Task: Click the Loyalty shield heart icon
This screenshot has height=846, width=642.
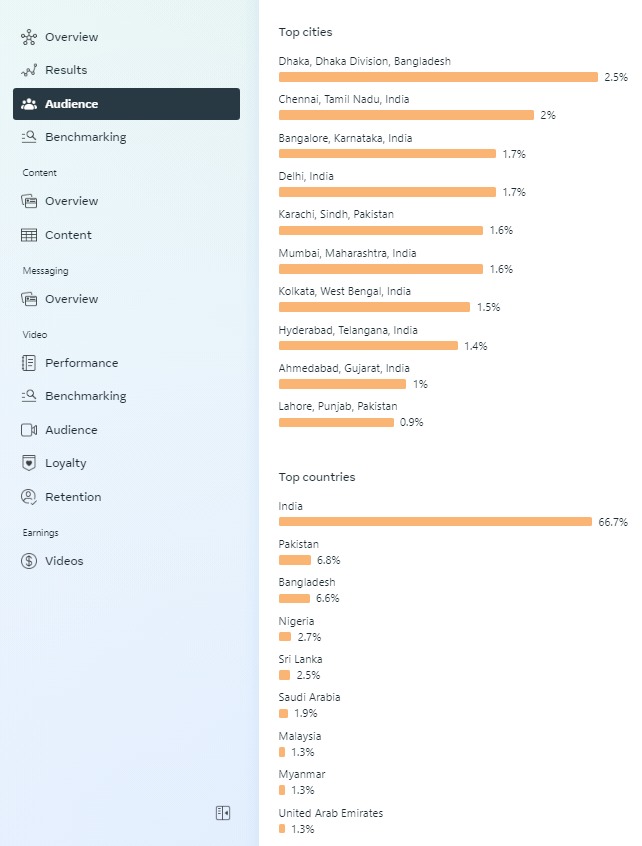Action: pyautogui.click(x=29, y=463)
